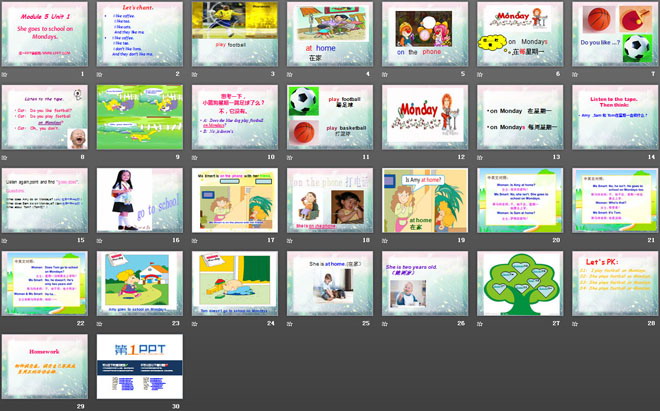Click the "Amy goes to school" slide 23

(x=139, y=283)
